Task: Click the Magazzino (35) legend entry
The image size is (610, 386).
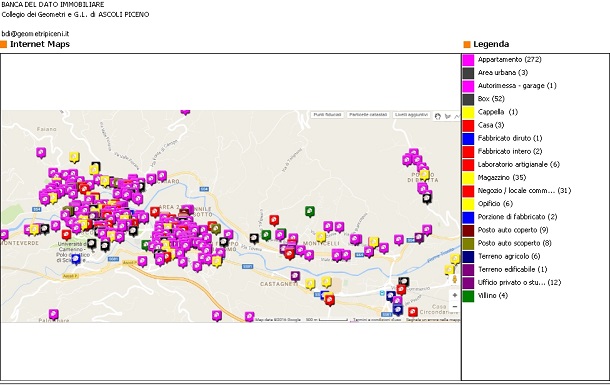Action: [502, 177]
